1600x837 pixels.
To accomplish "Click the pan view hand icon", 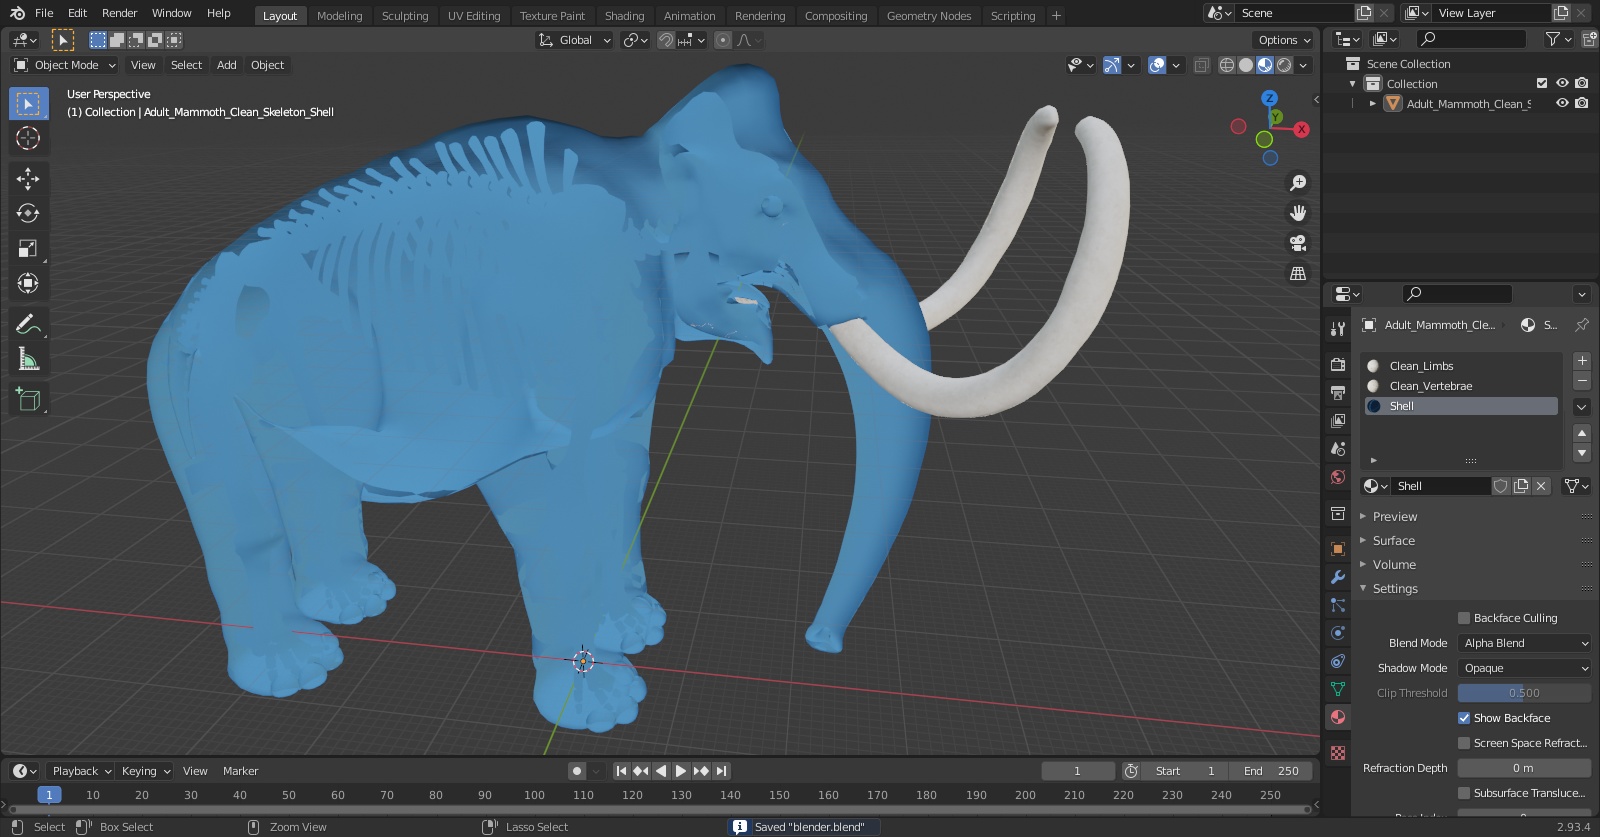I will [1298, 213].
